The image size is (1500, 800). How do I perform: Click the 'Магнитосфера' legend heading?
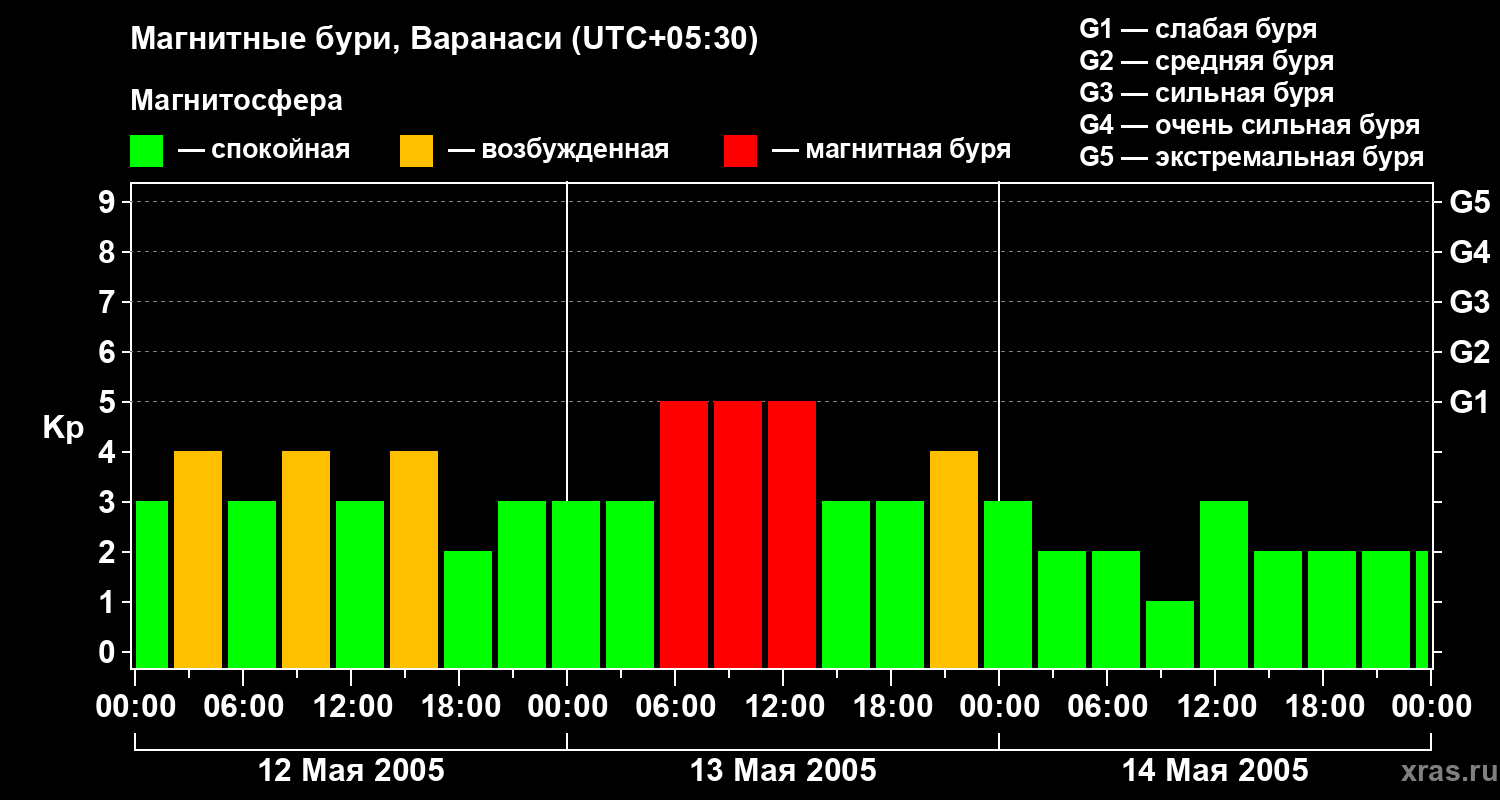[x=236, y=100]
